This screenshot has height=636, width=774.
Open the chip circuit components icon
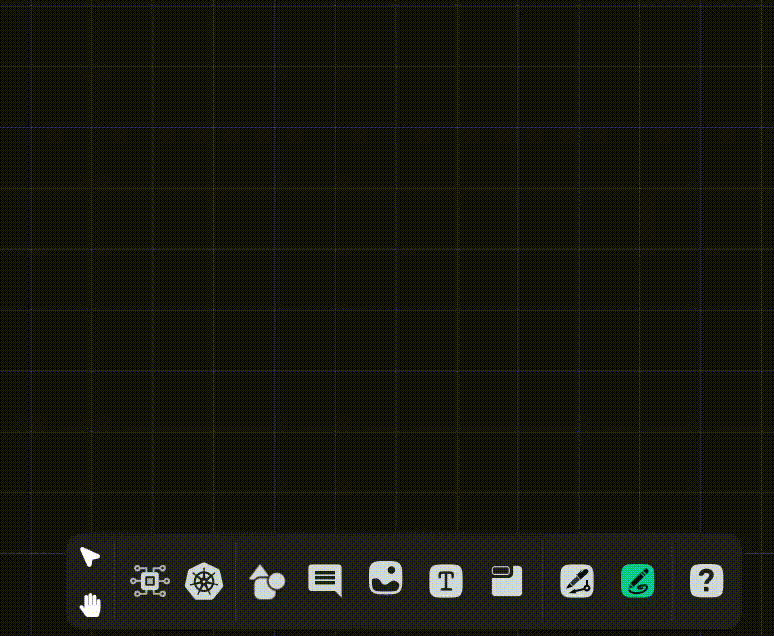(150, 581)
